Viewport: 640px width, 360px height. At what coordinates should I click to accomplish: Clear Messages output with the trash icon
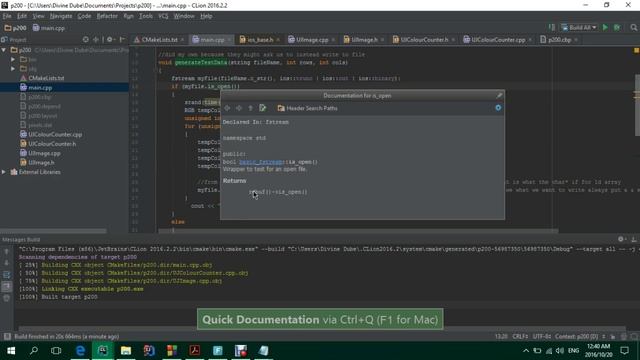[x=7, y=298]
